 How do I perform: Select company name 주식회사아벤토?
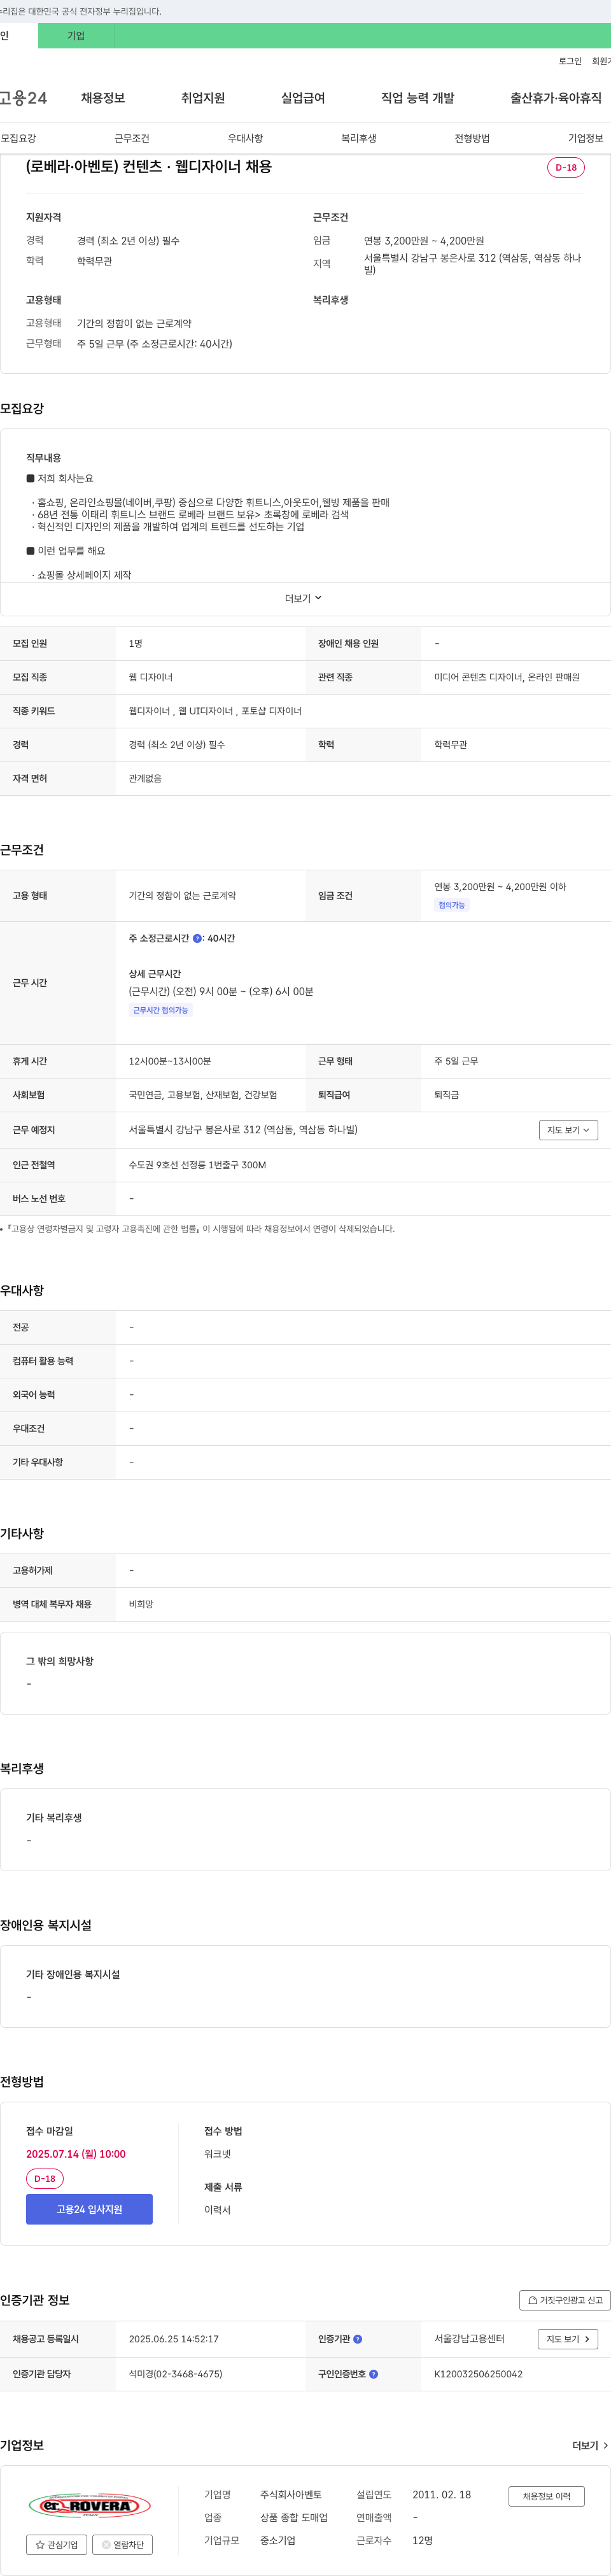[x=291, y=2494]
